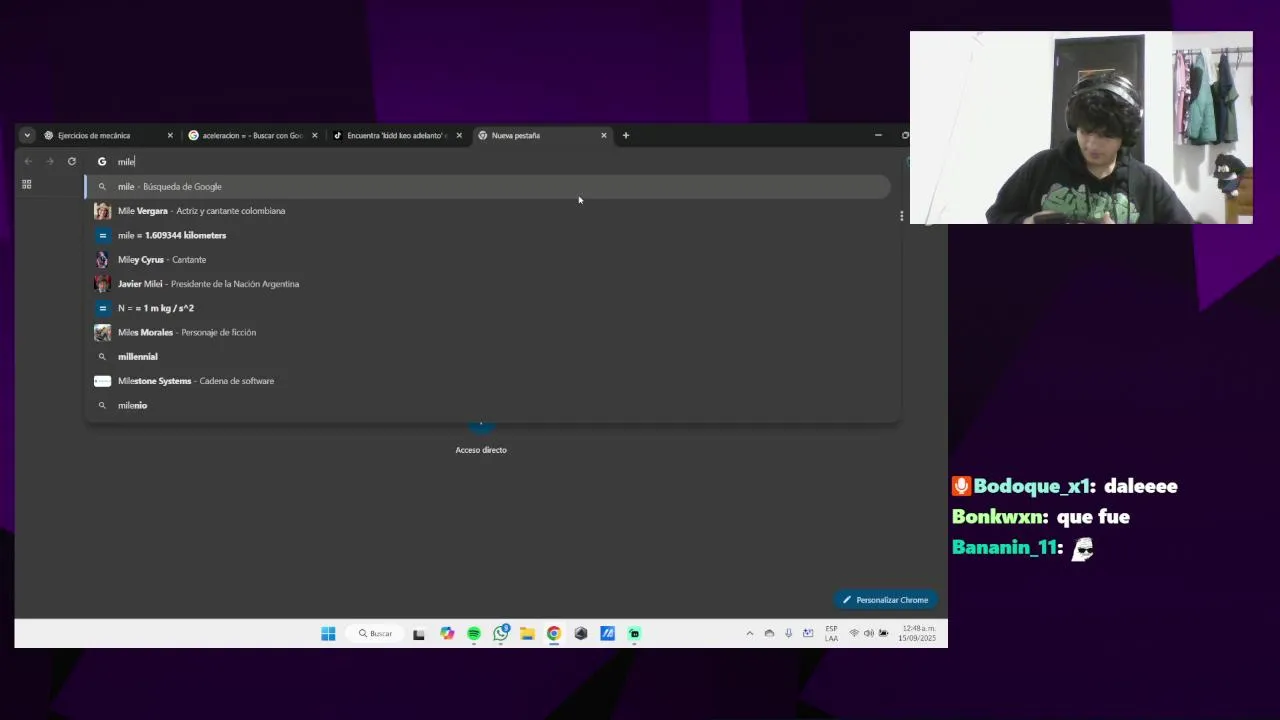The image size is (1280, 720).
Task: Select the millennial suggestion
Action: [488, 356]
